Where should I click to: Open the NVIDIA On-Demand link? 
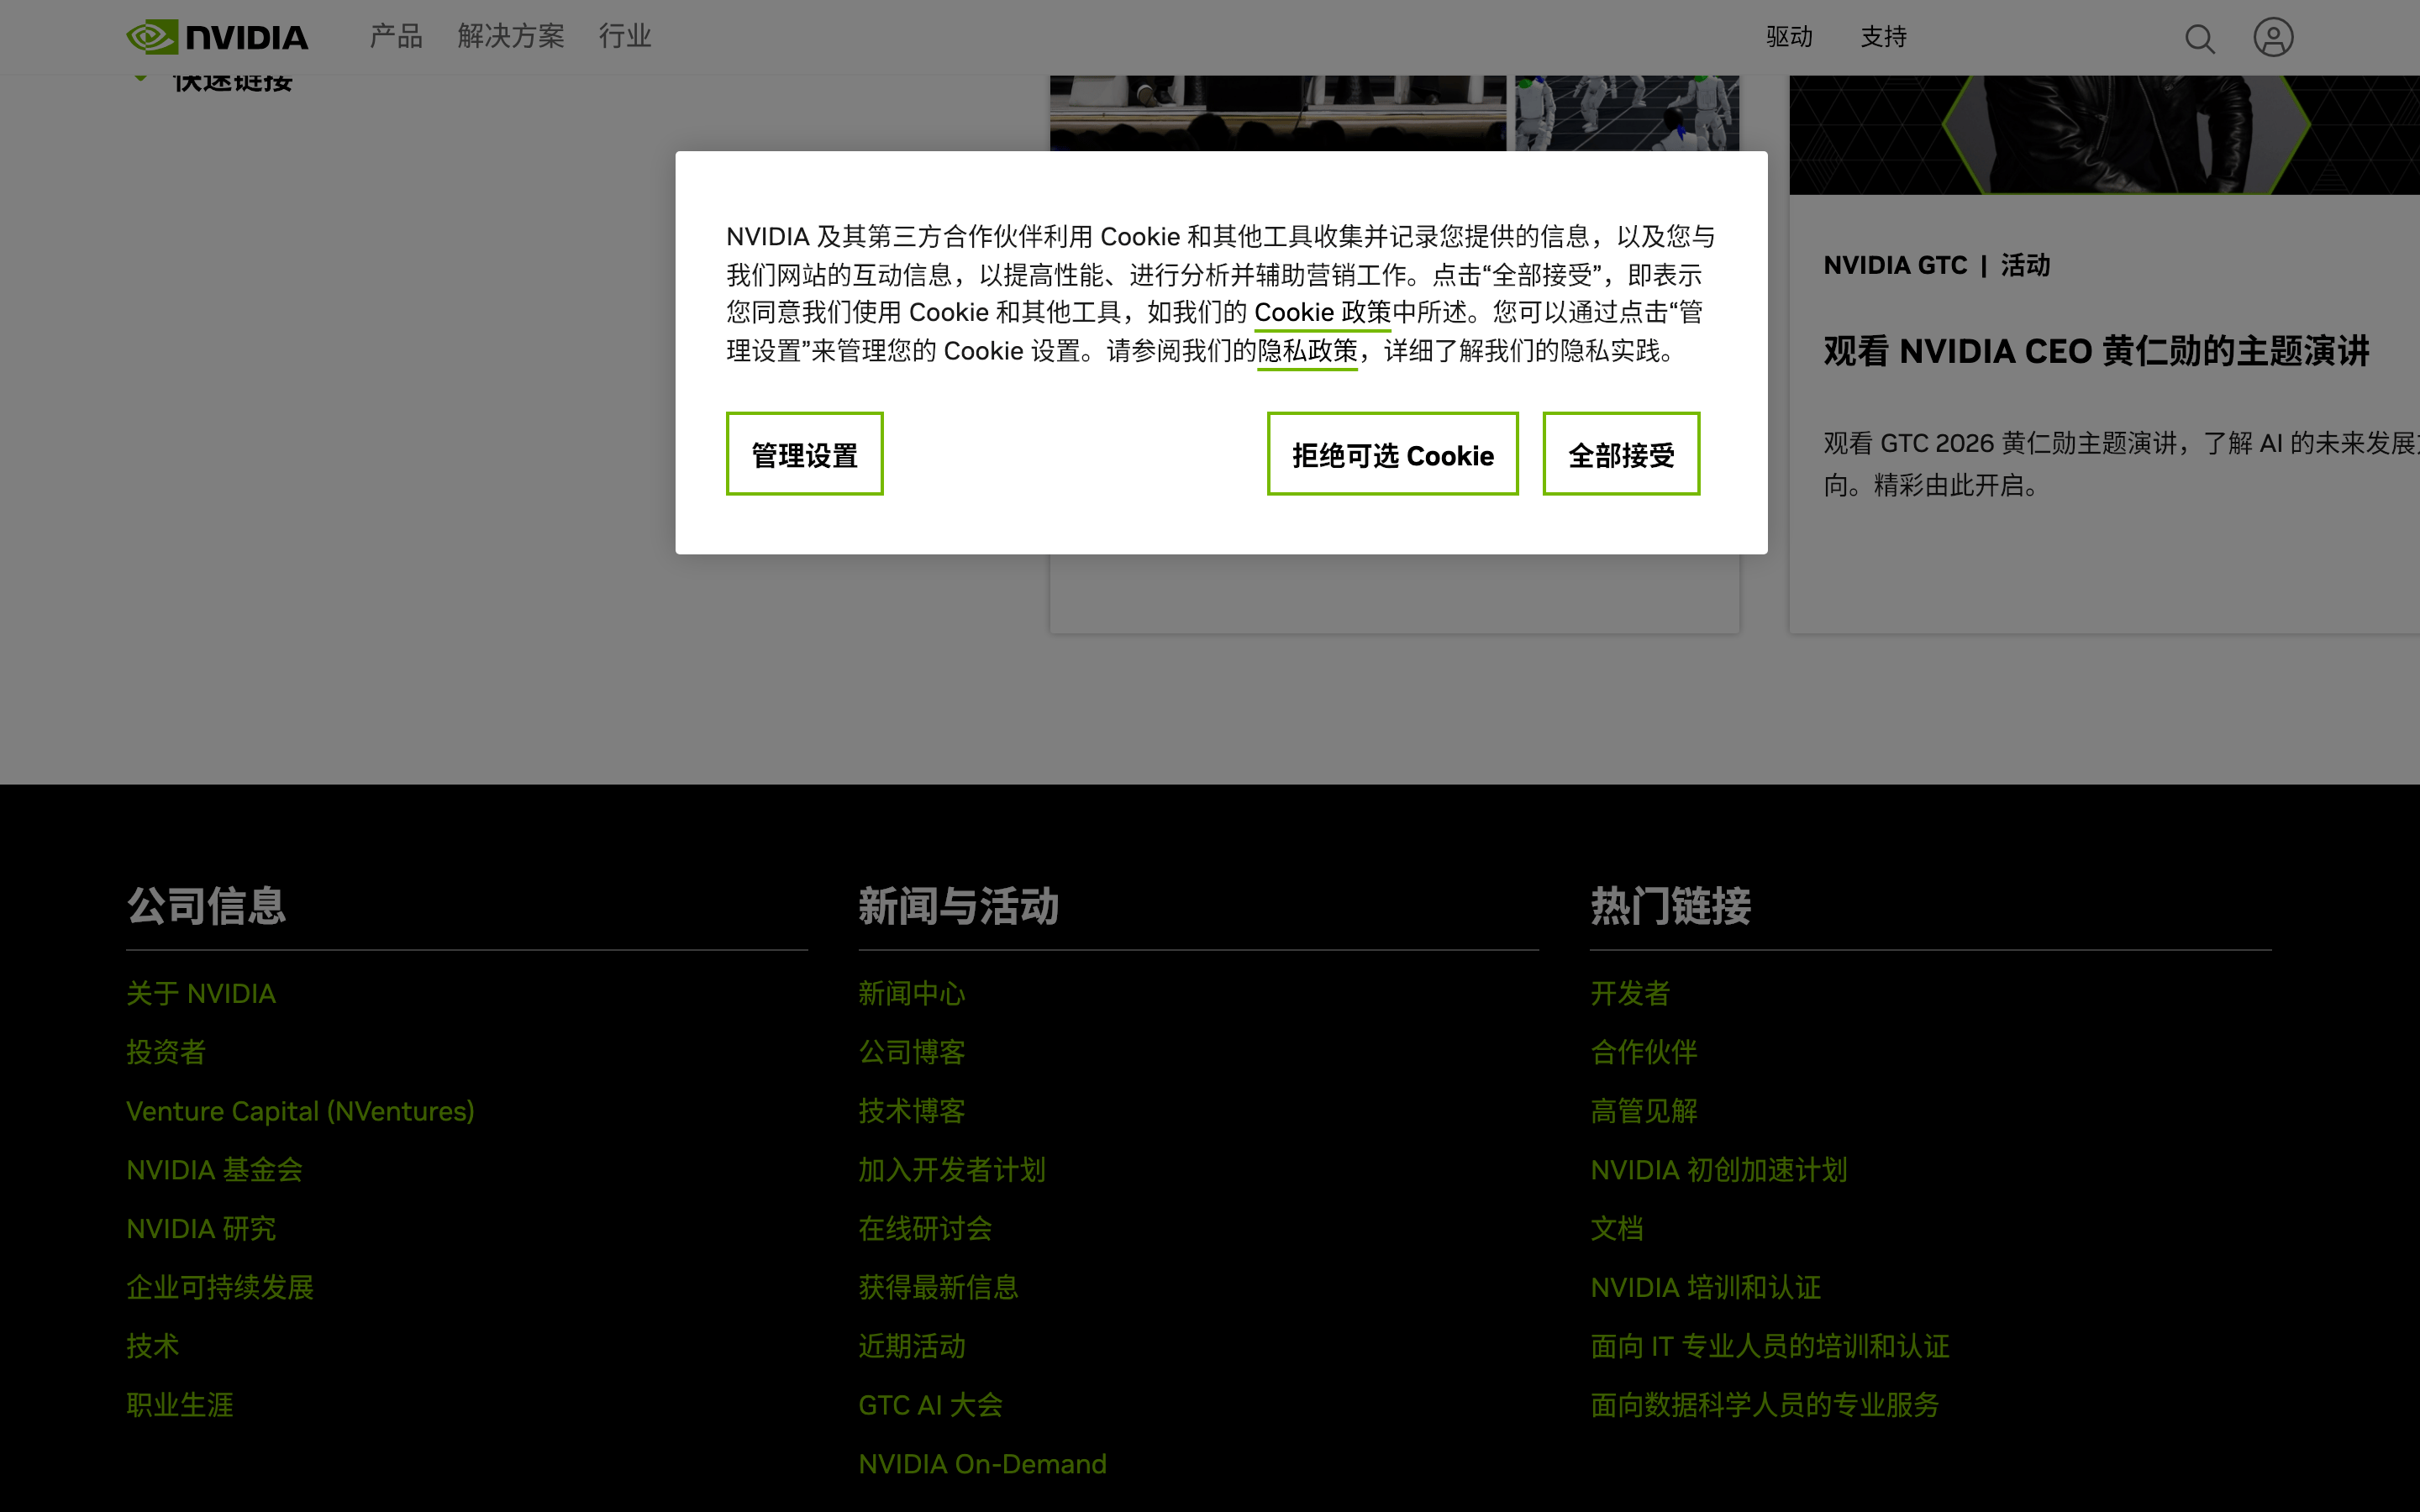click(x=982, y=1464)
